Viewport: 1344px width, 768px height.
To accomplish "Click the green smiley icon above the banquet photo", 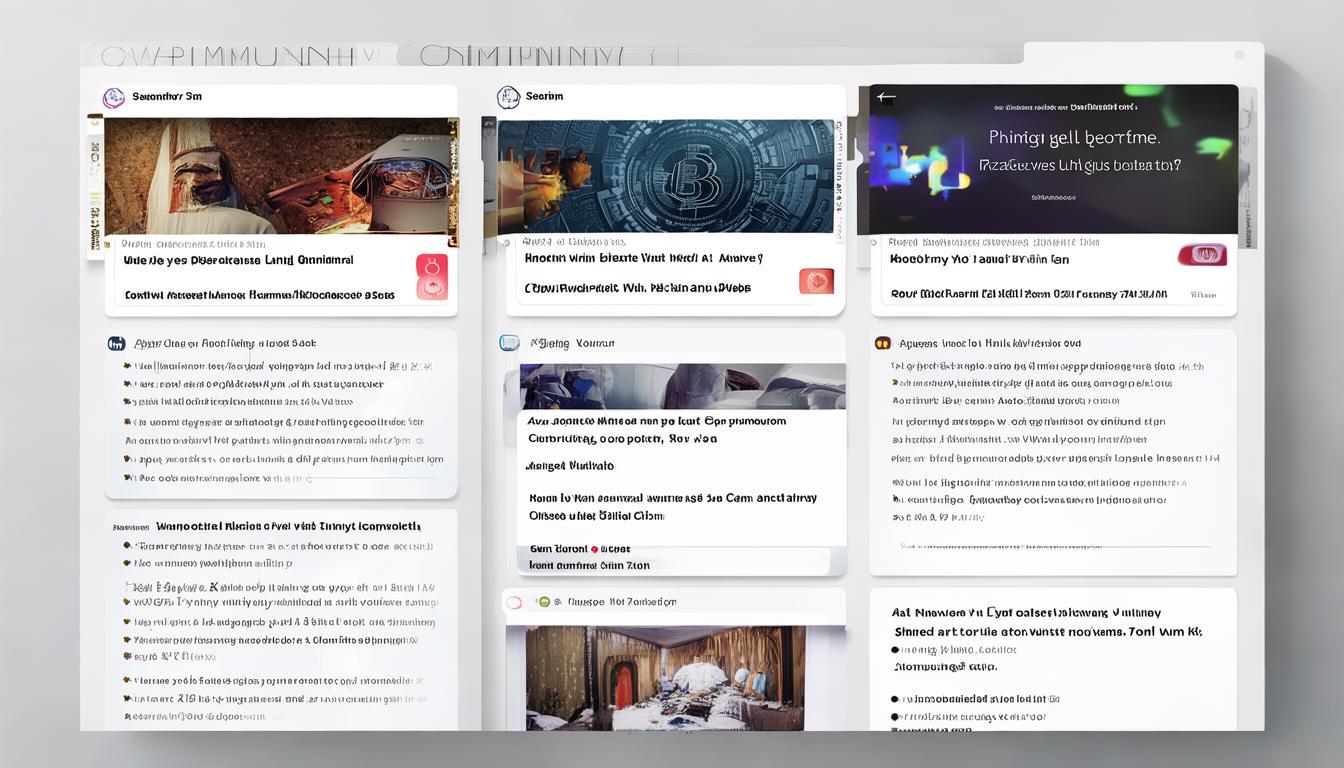I will 544,602.
